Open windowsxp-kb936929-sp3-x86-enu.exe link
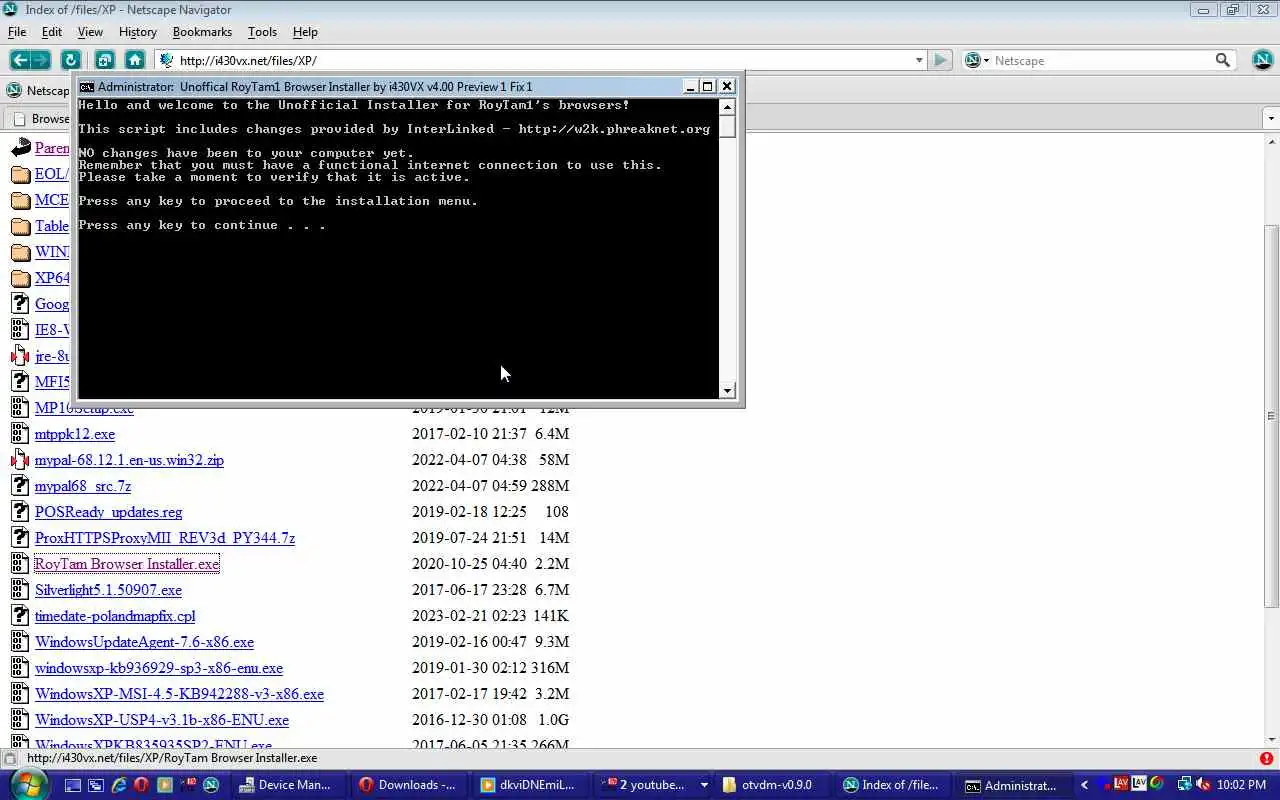Viewport: 1280px width, 800px height. (159, 668)
